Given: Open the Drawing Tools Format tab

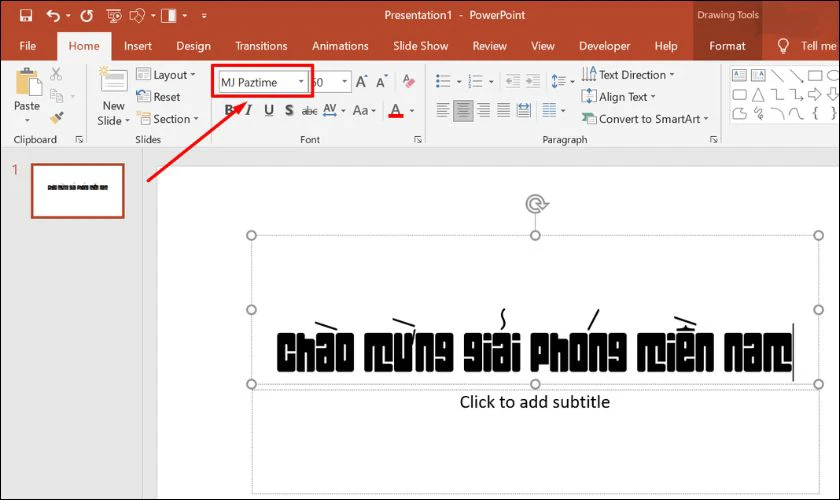Looking at the screenshot, I should [727, 46].
